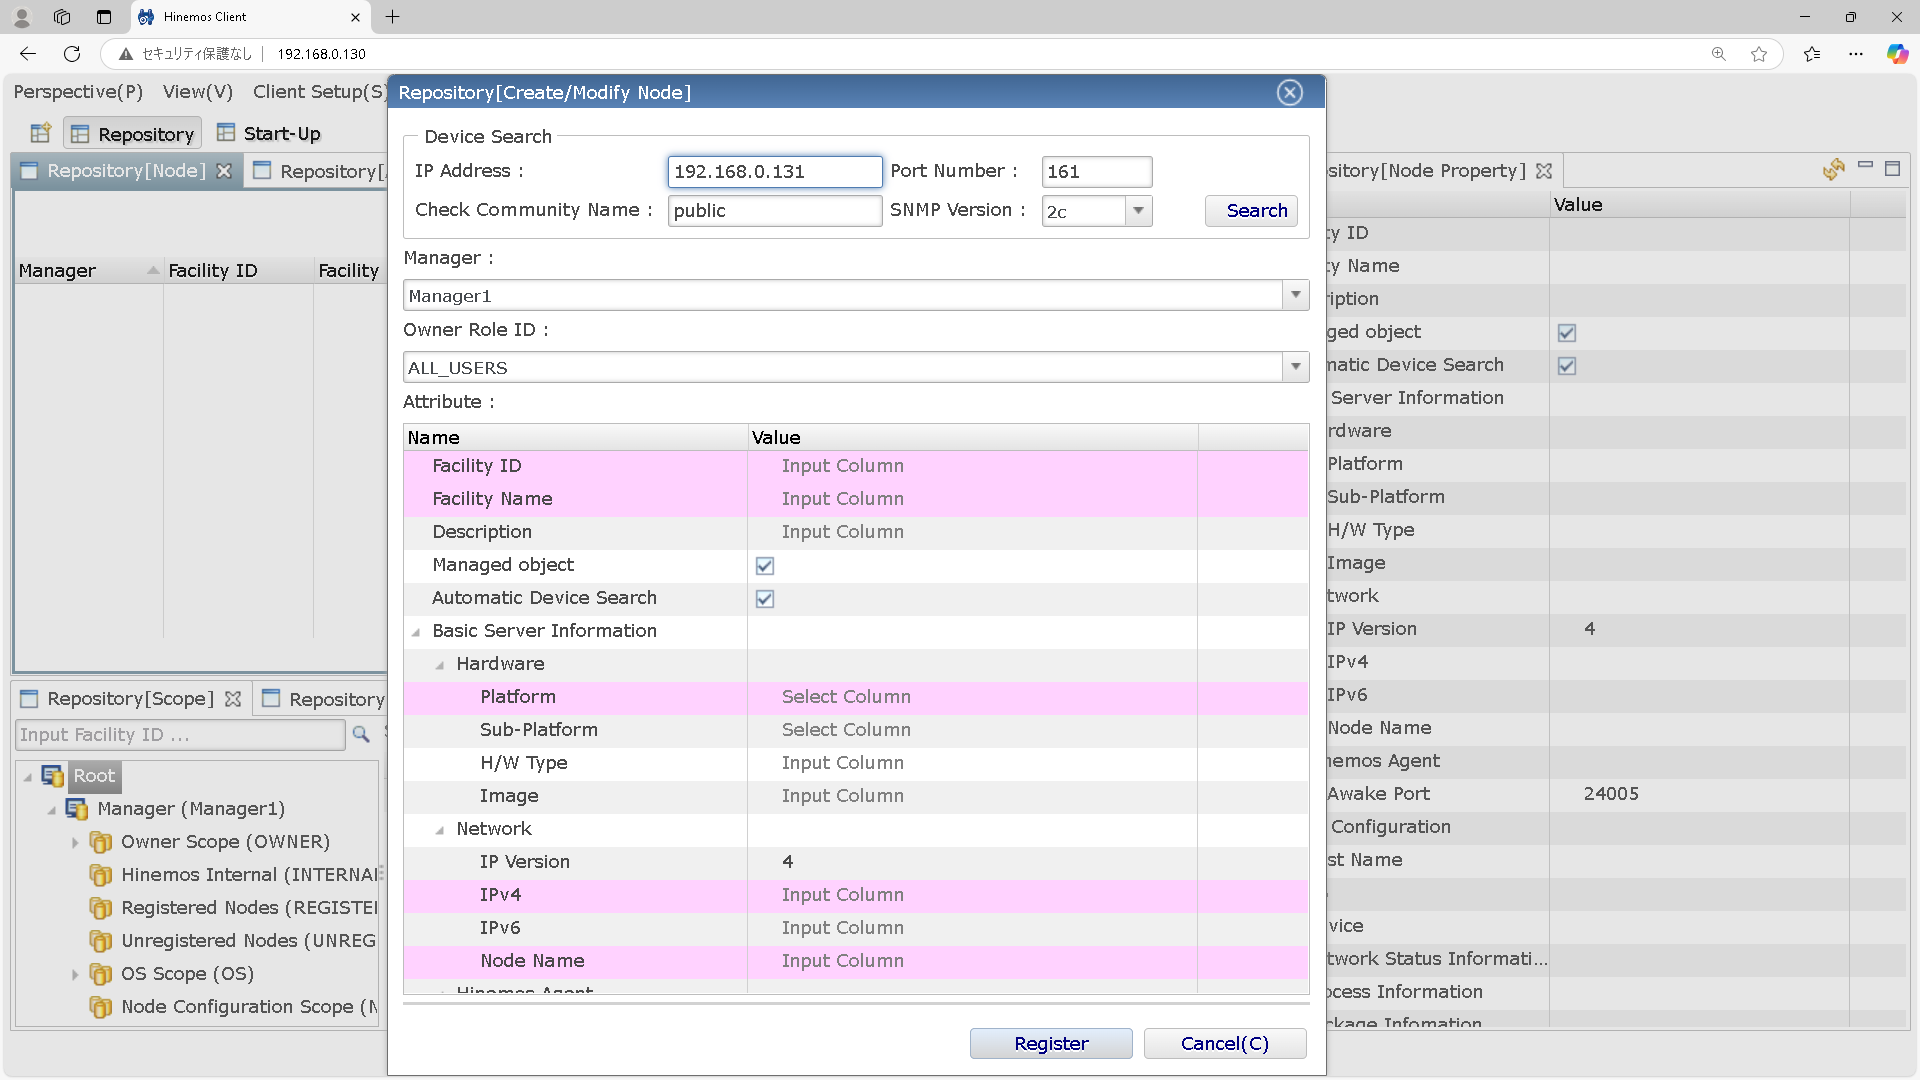The image size is (1920, 1080).
Task: Toggle Automatic Device Search checkbox in property panel
Action: (1567, 366)
